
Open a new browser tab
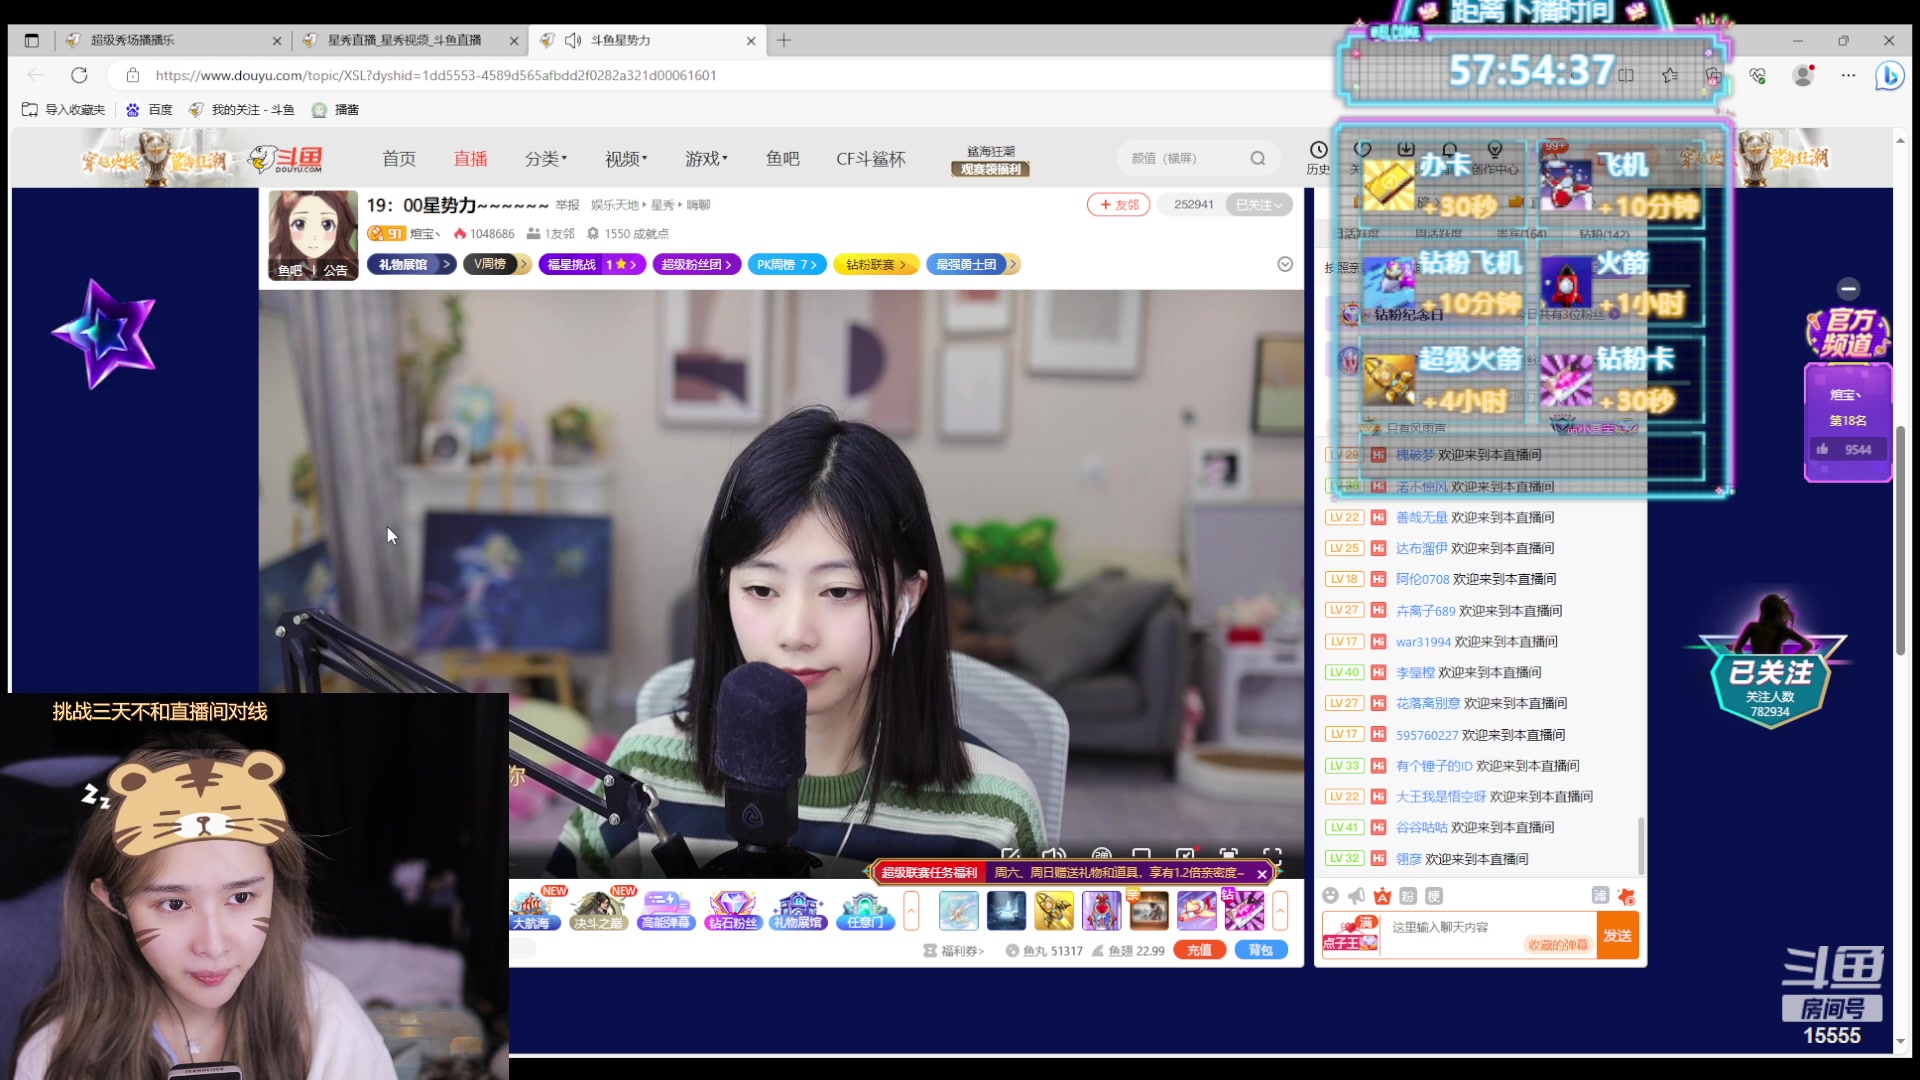(x=784, y=40)
